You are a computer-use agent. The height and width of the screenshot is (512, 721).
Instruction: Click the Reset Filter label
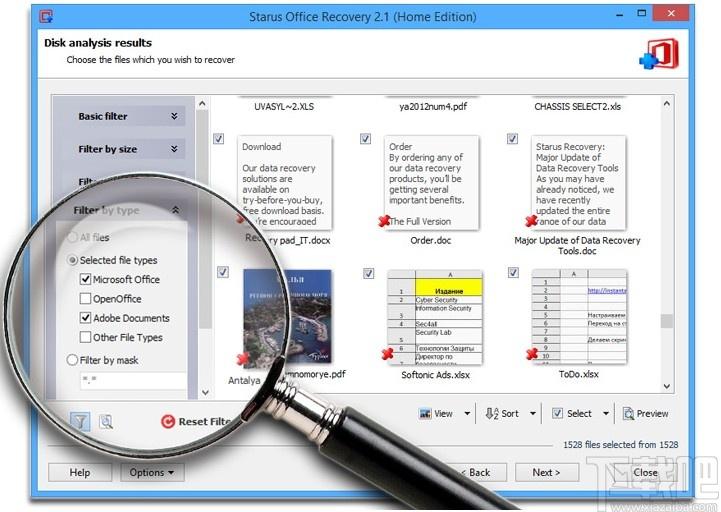[205, 421]
